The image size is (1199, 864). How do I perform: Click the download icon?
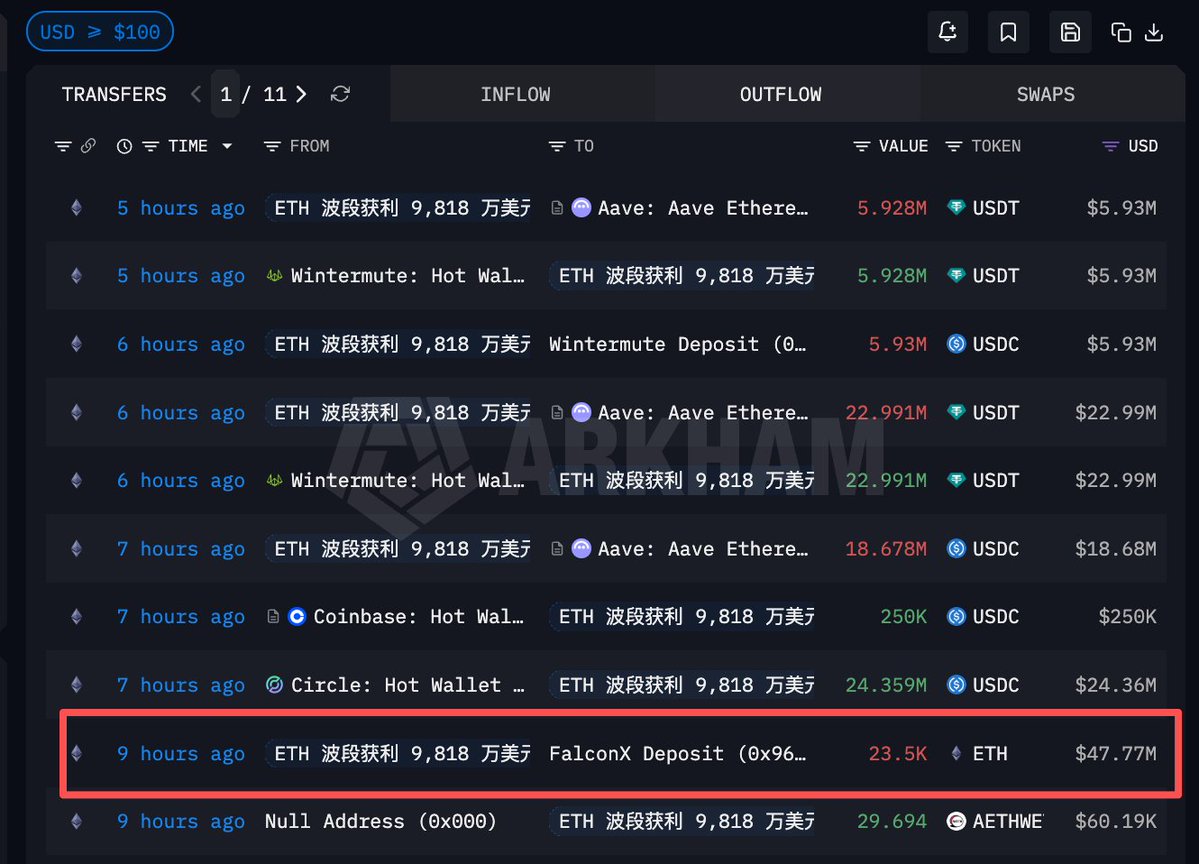1154,32
